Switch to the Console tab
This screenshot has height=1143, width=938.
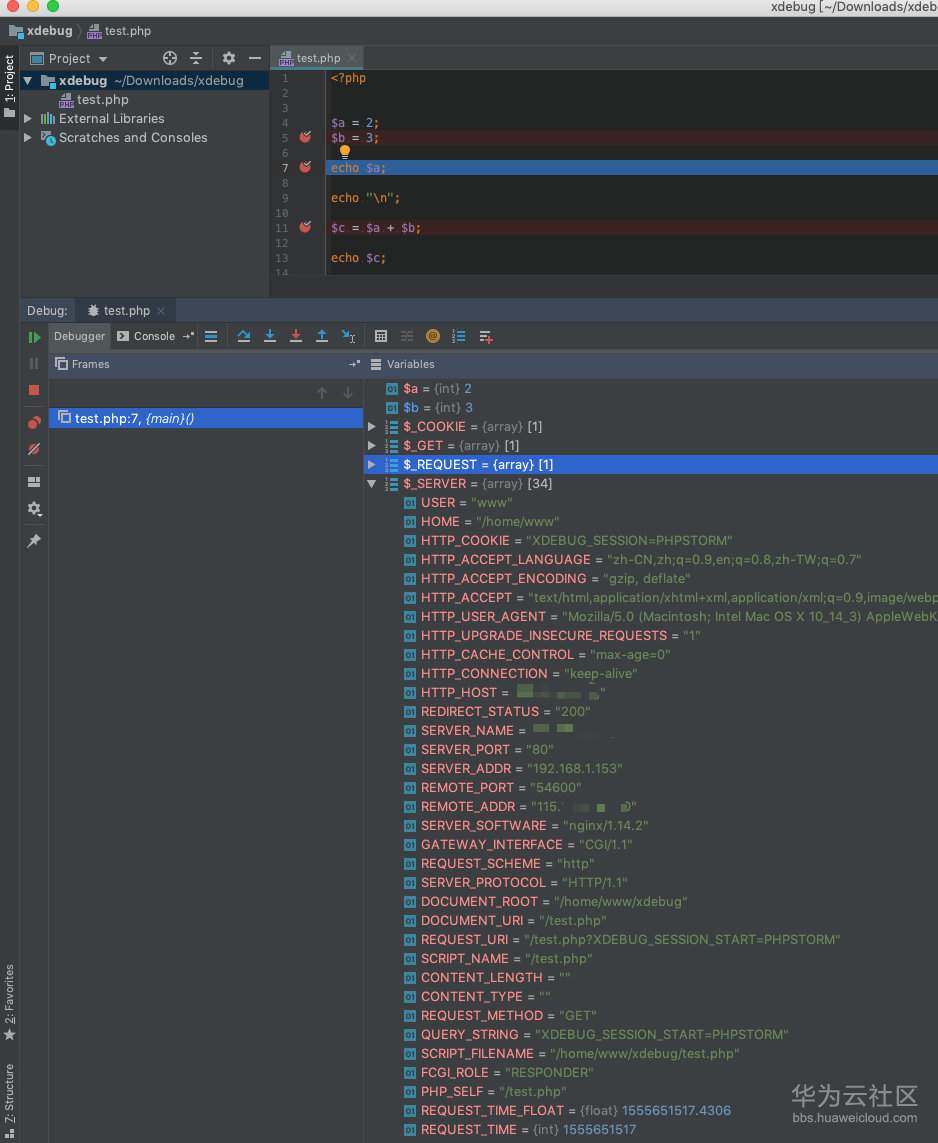[146, 336]
